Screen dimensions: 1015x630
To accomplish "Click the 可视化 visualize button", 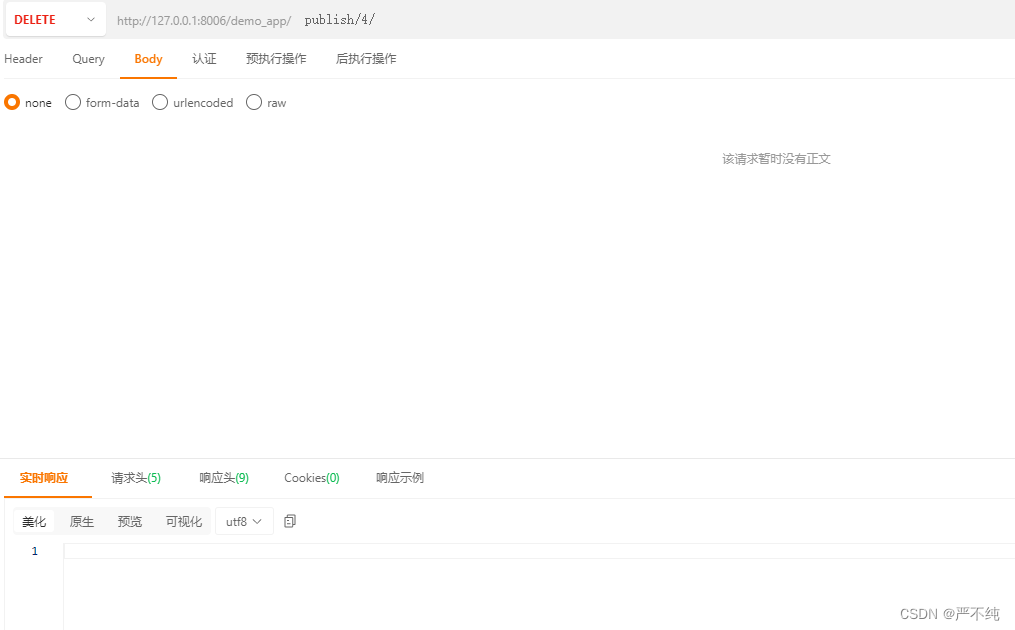I will coord(183,521).
